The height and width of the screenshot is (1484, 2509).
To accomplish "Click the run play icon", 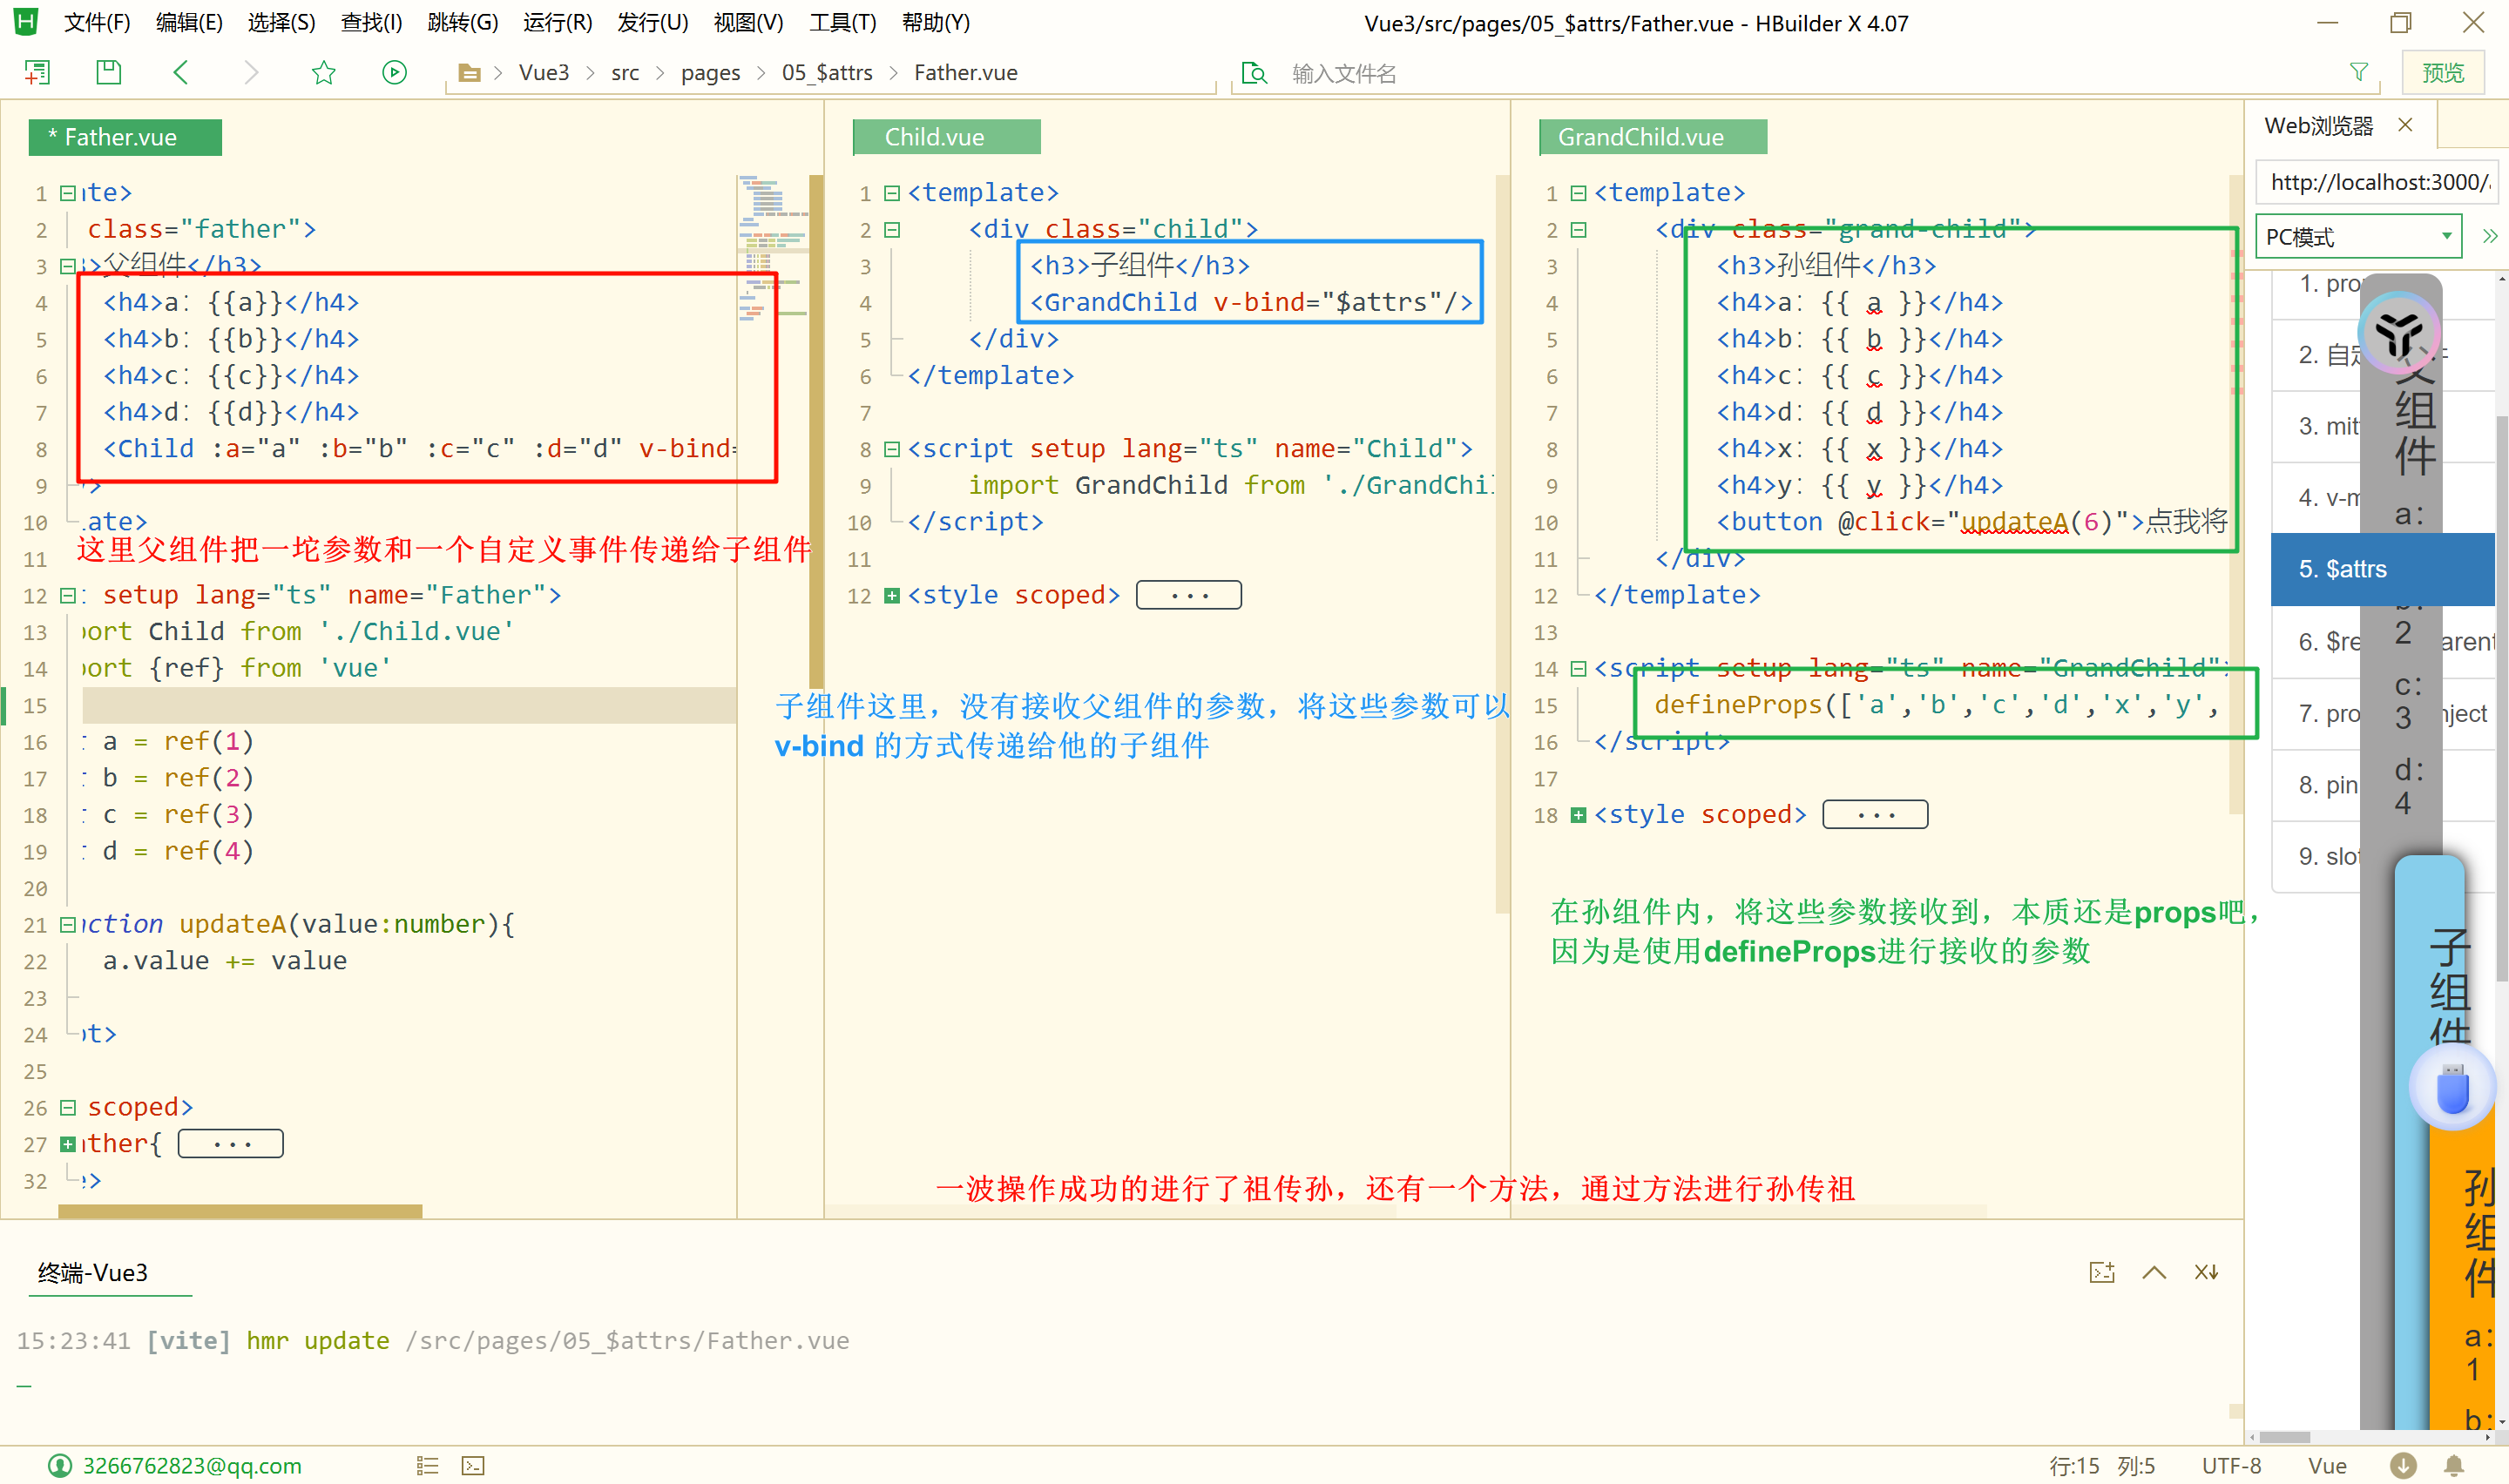I will (394, 72).
